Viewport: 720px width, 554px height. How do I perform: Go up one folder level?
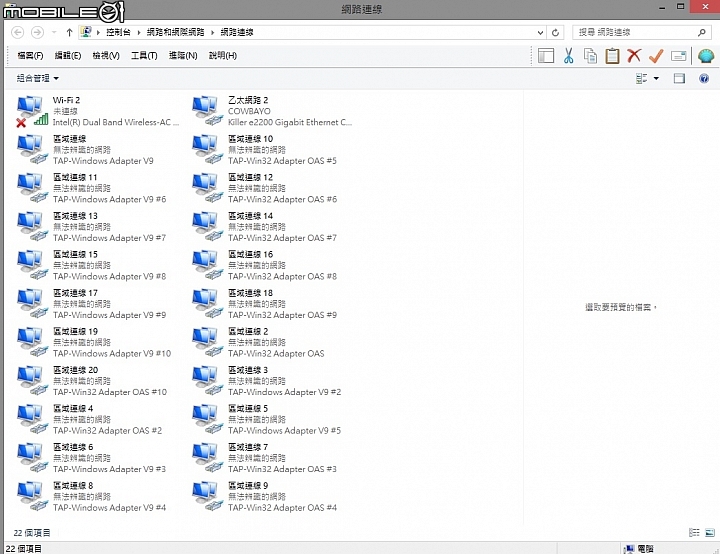(69, 32)
